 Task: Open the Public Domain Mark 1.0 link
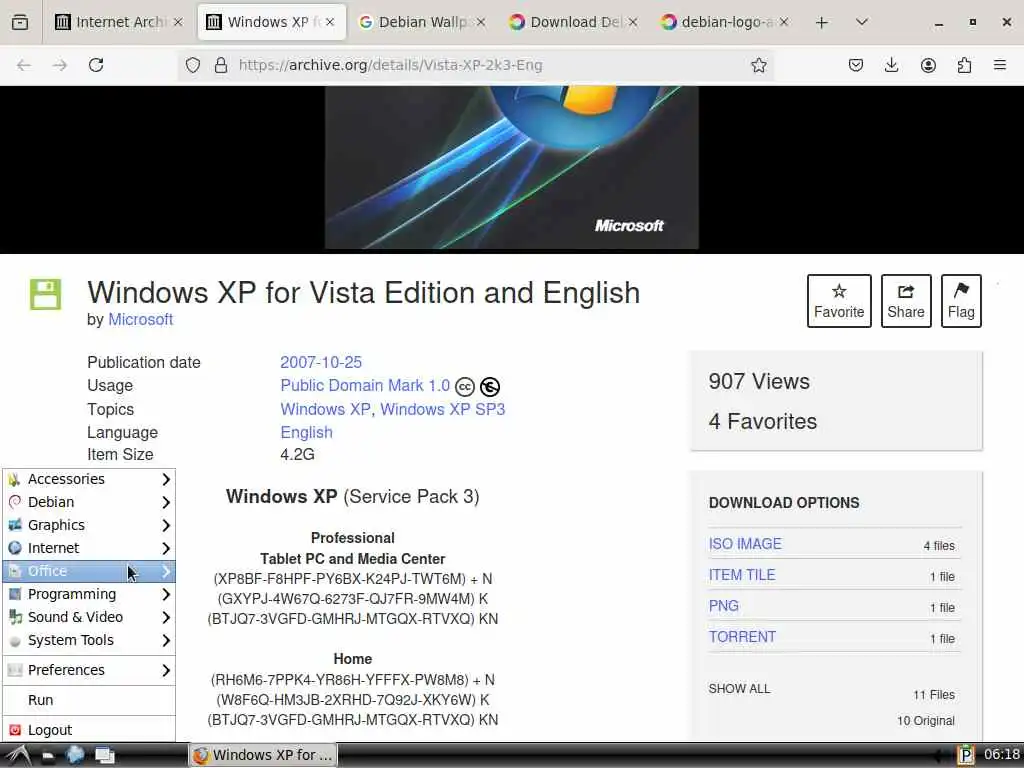click(365, 386)
